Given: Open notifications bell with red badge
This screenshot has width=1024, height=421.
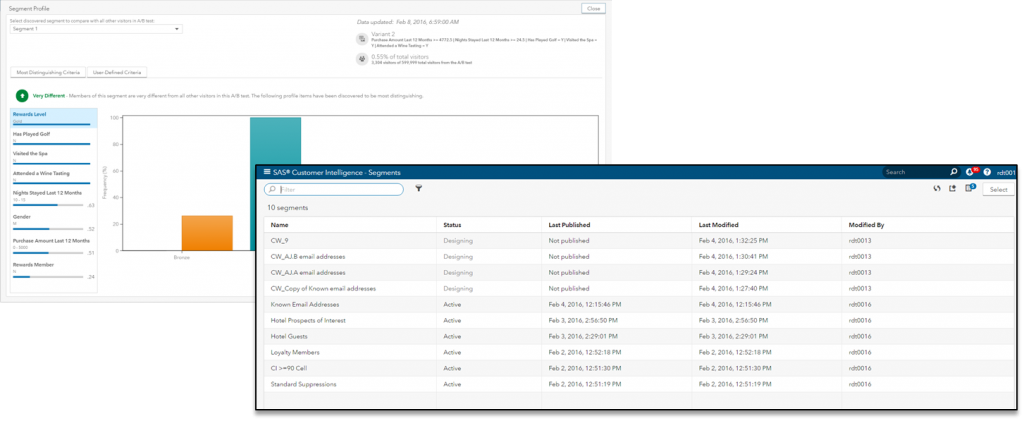Looking at the screenshot, I should (x=970, y=172).
